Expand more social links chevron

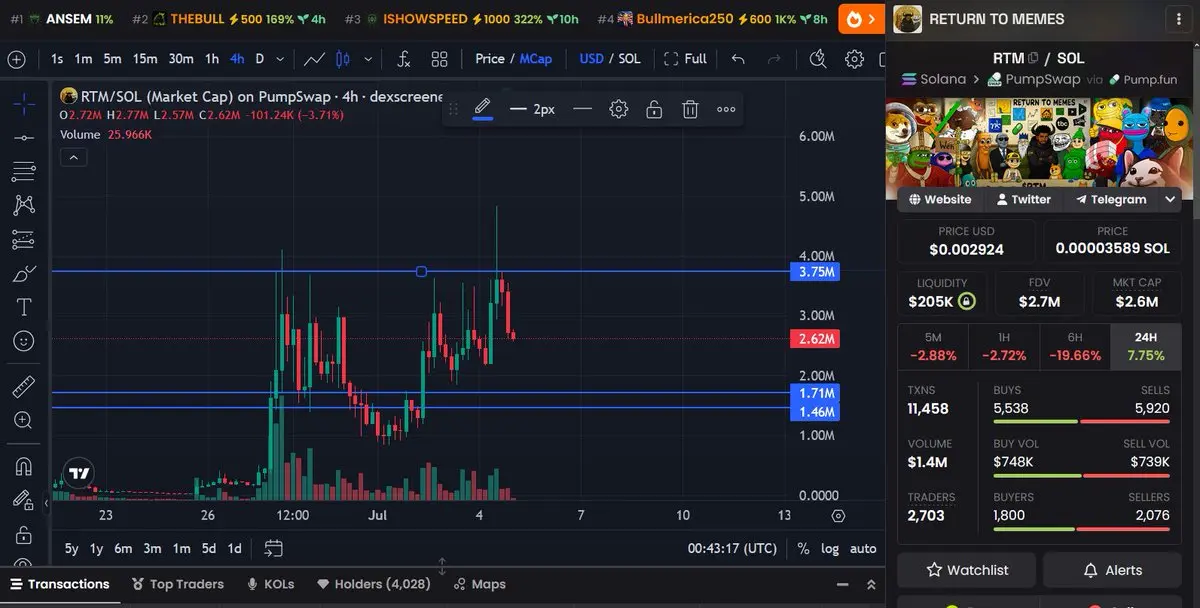tap(1170, 199)
